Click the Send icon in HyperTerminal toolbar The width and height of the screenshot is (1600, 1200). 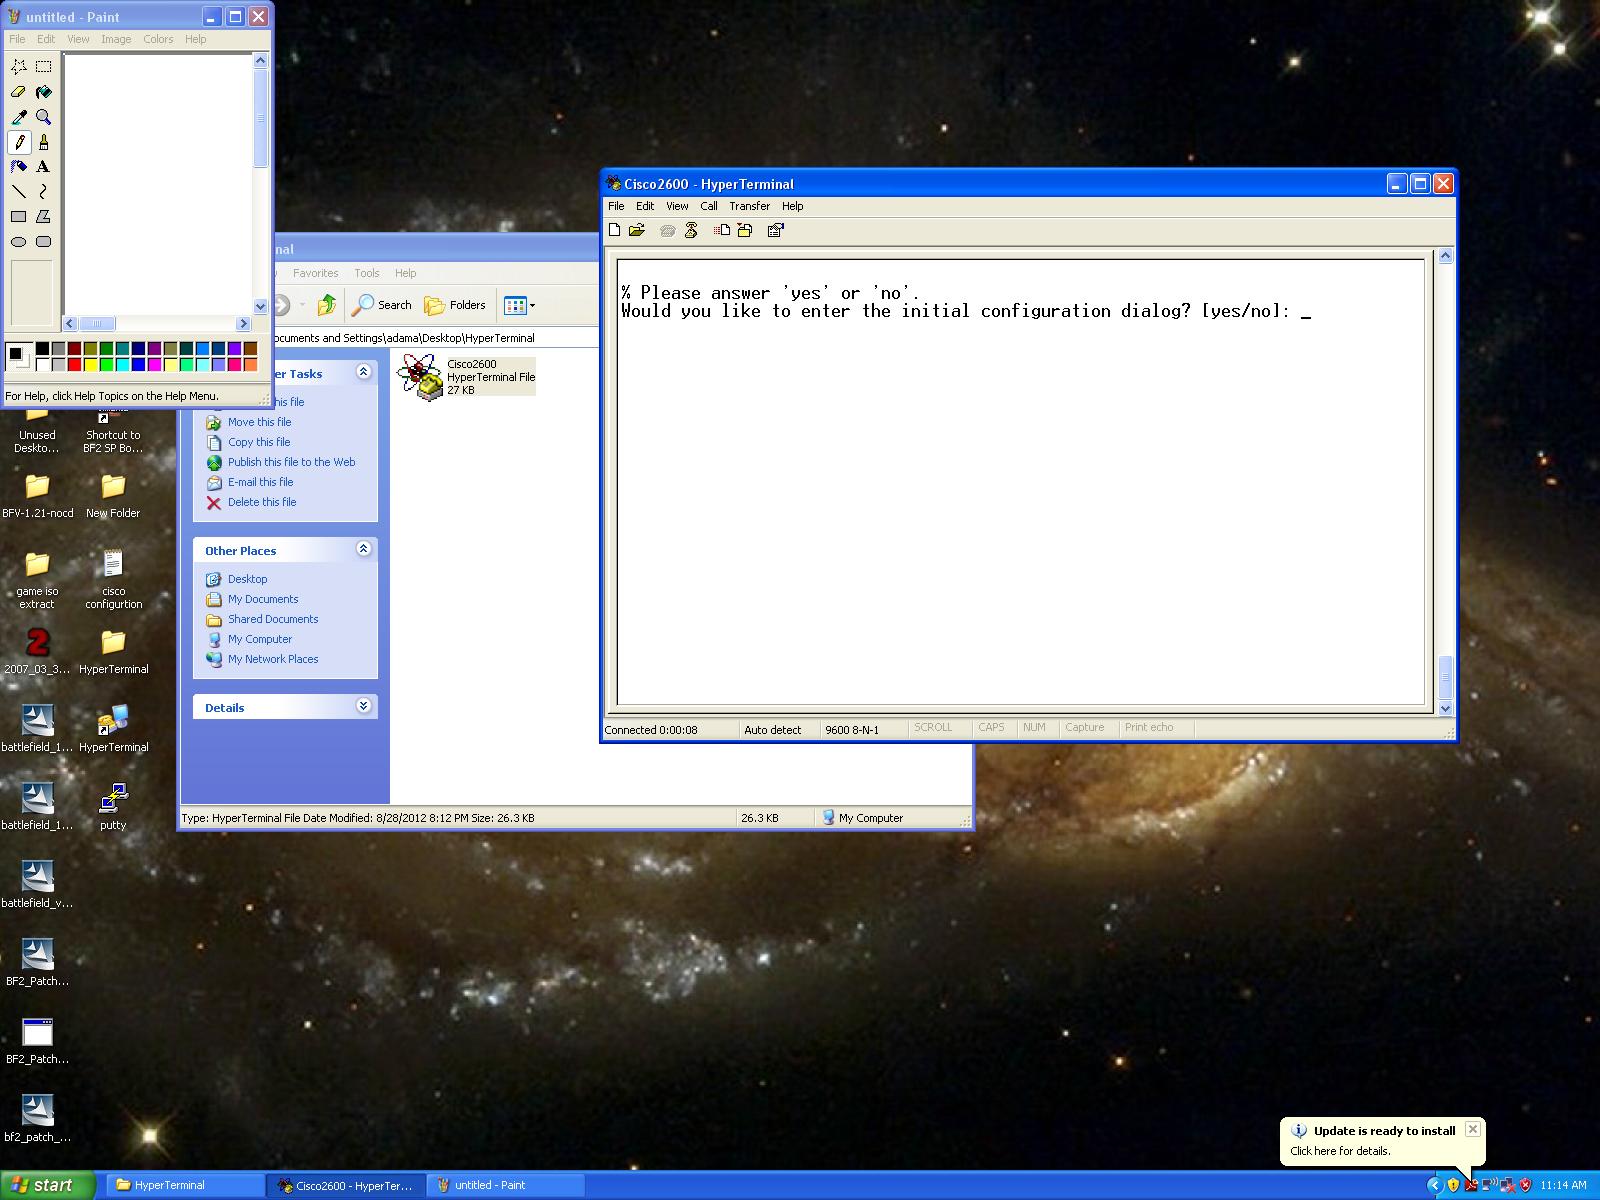click(x=722, y=230)
